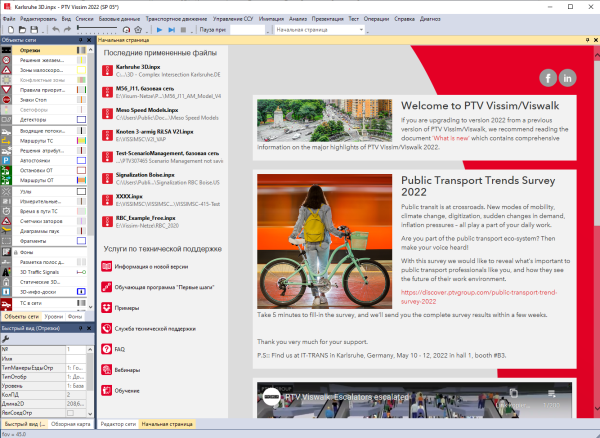The image size is (600, 438).
Task: Select the Автостоянки parking icon
Action: point(8,158)
